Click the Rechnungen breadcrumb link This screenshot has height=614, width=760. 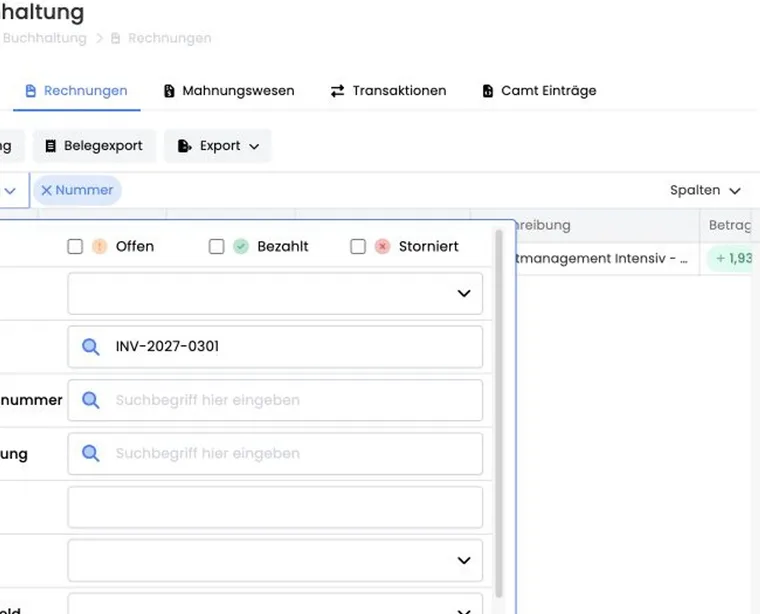pyautogui.click(x=170, y=38)
